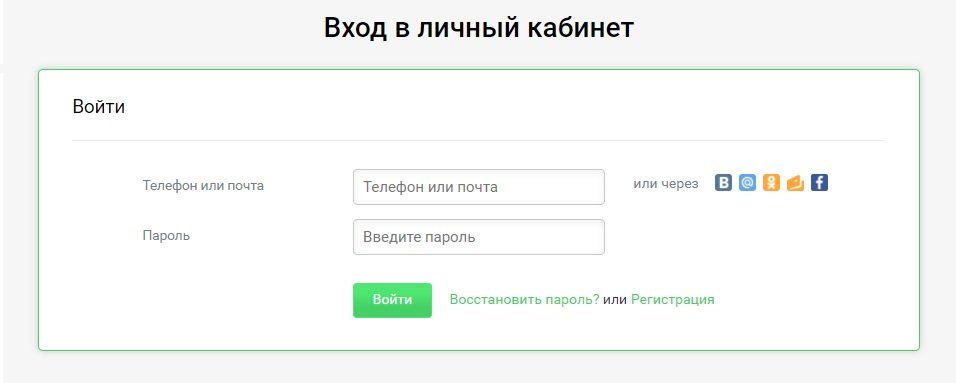Viewport: 956px width, 383px height.
Task: Focus the 'Телефон или почта' input field
Action: pyautogui.click(x=479, y=187)
